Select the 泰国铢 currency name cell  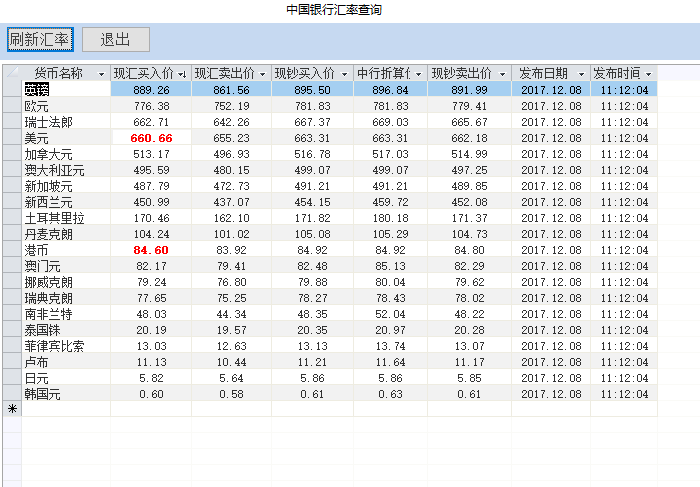[66, 330]
